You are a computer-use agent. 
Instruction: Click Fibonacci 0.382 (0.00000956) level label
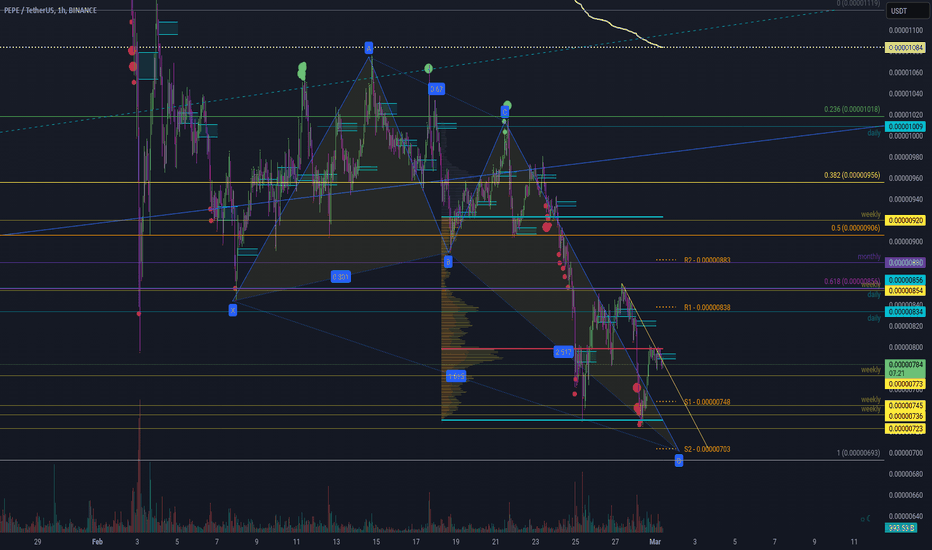(x=852, y=175)
